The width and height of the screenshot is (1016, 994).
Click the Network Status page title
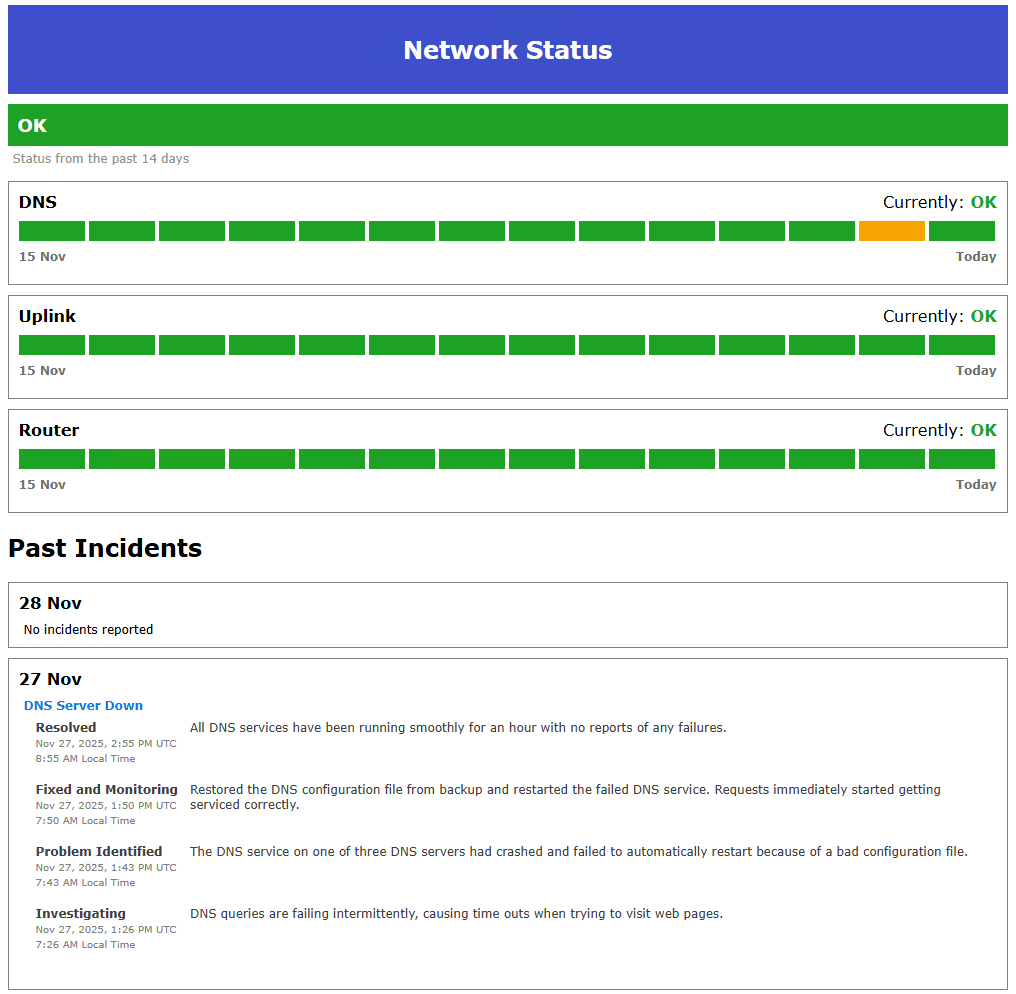tap(508, 50)
